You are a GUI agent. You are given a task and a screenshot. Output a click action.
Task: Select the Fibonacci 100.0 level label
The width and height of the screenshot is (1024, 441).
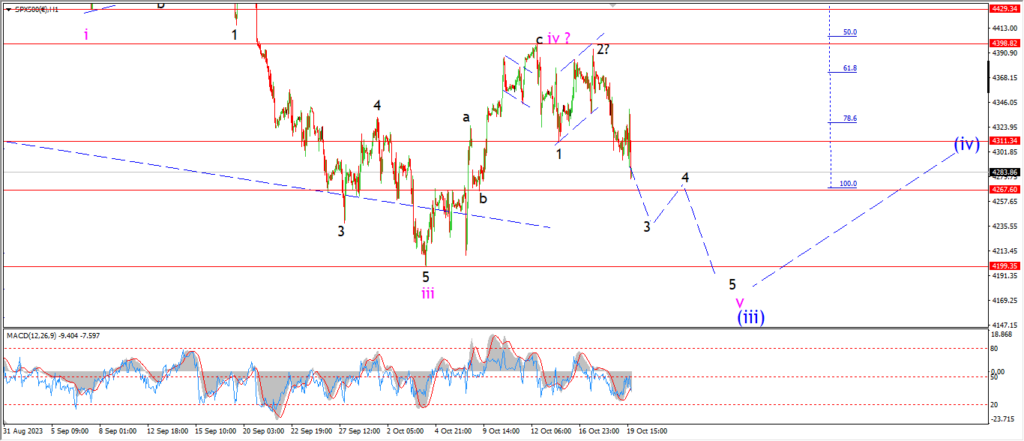[x=847, y=184]
